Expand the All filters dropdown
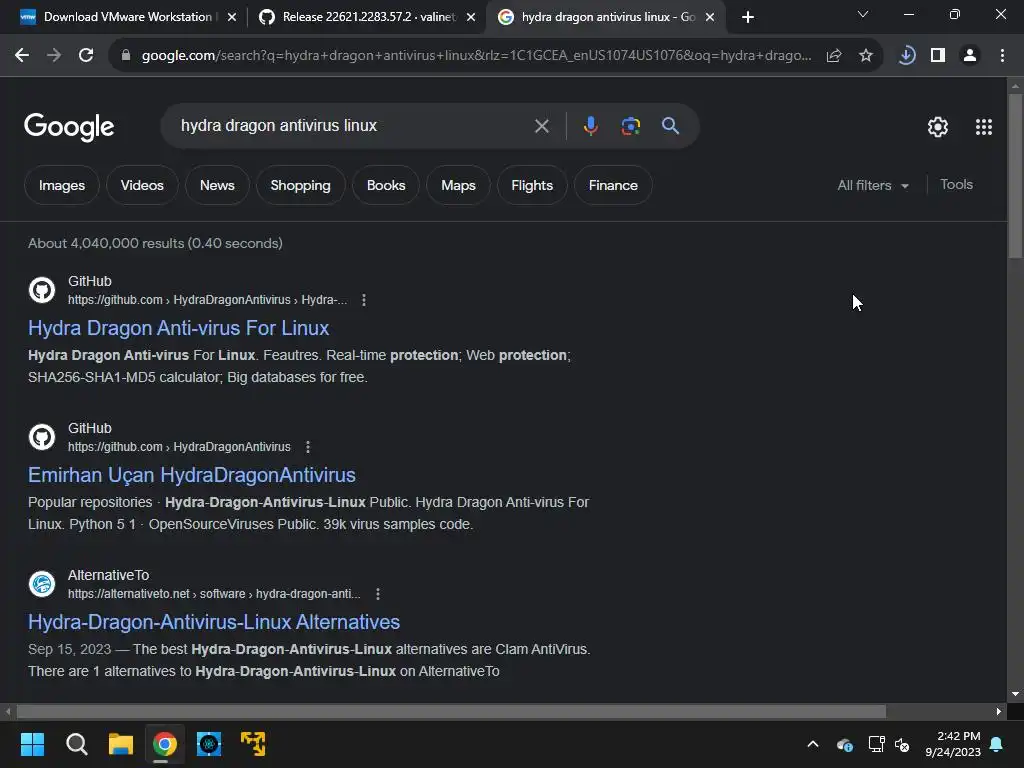 pyautogui.click(x=873, y=185)
